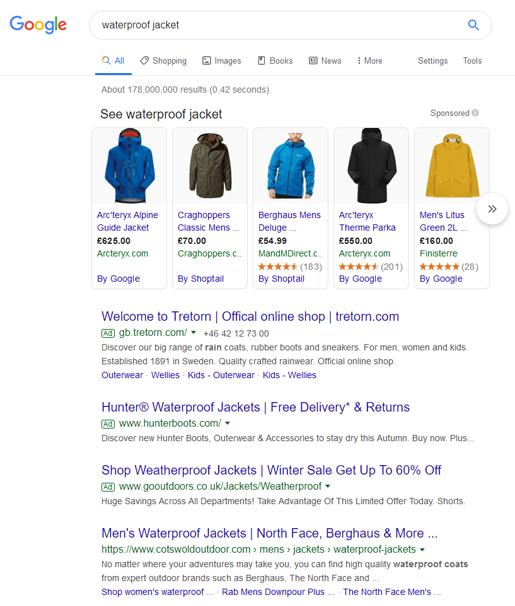Show the next products in the carousel
515x606 pixels.
(x=492, y=209)
